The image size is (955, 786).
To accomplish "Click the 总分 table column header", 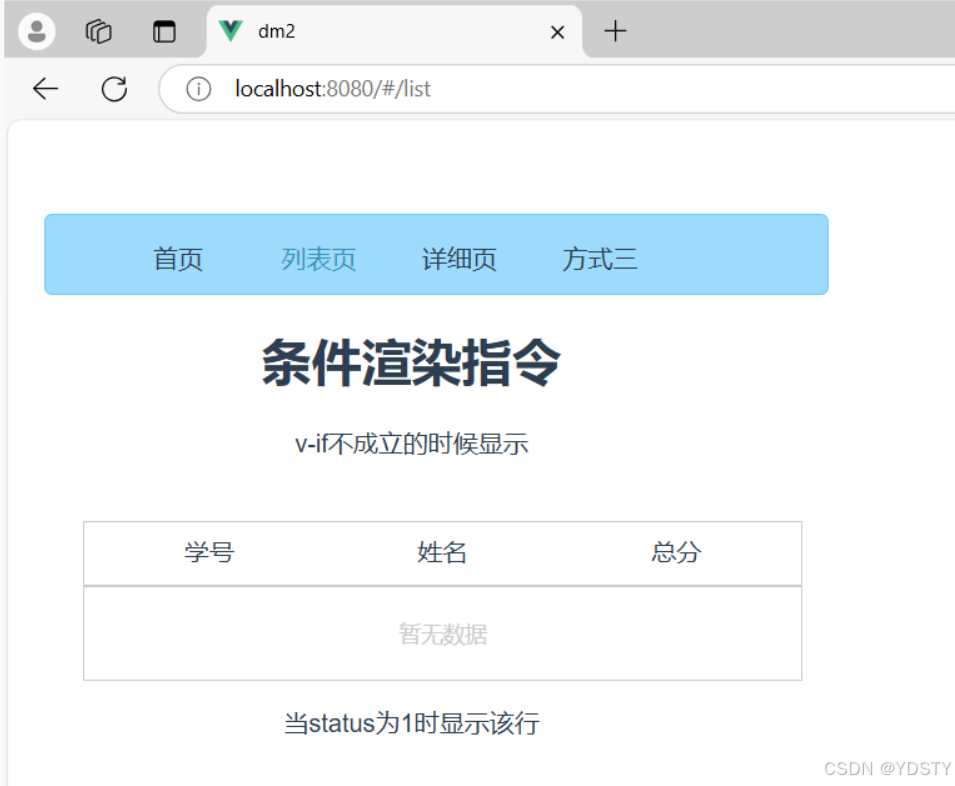I will click(675, 552).
